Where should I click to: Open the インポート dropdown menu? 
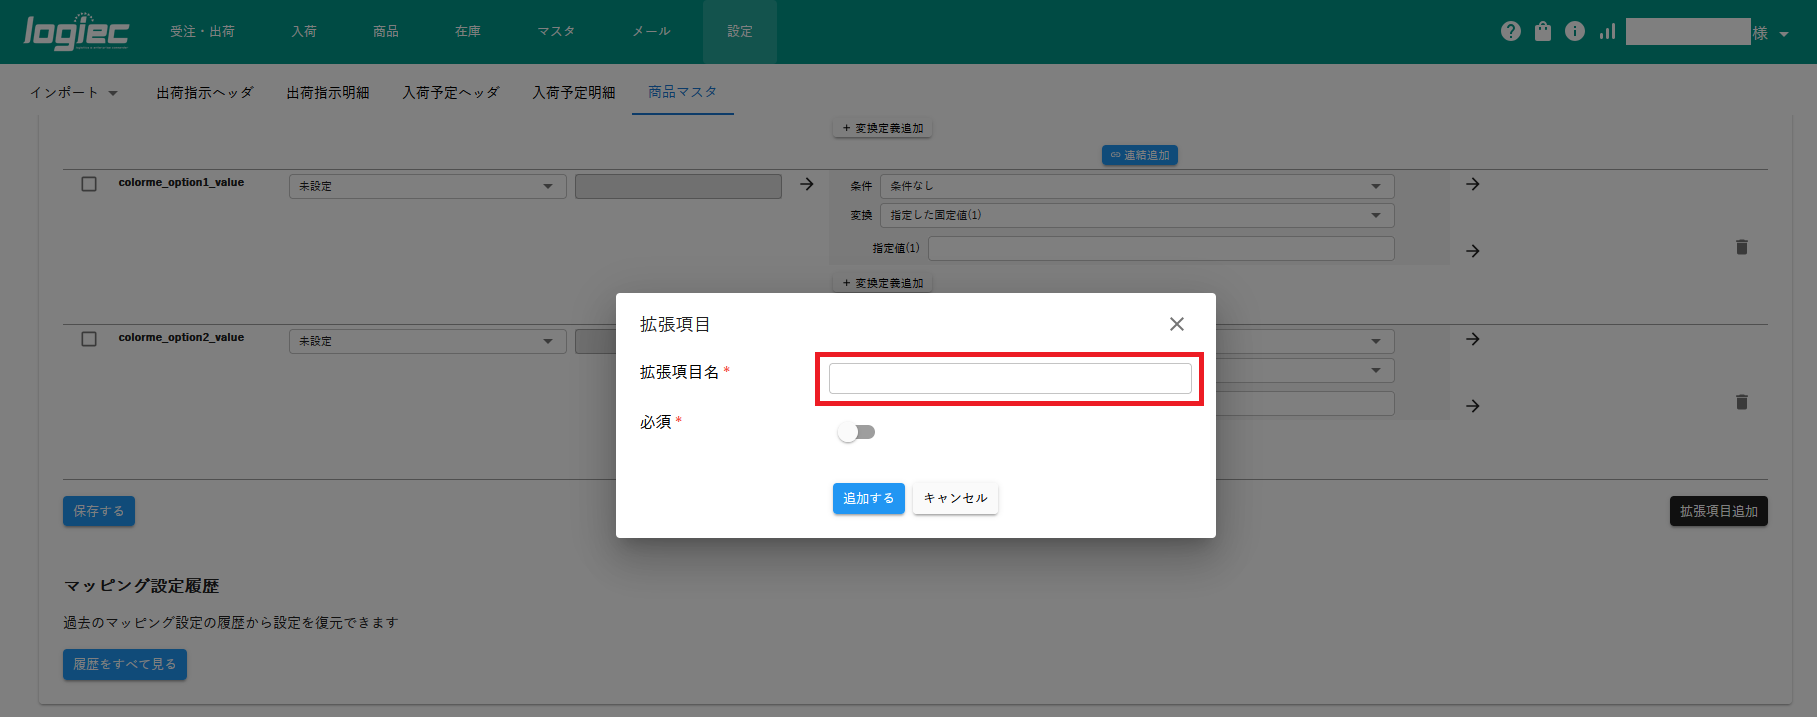click(74, 93)
